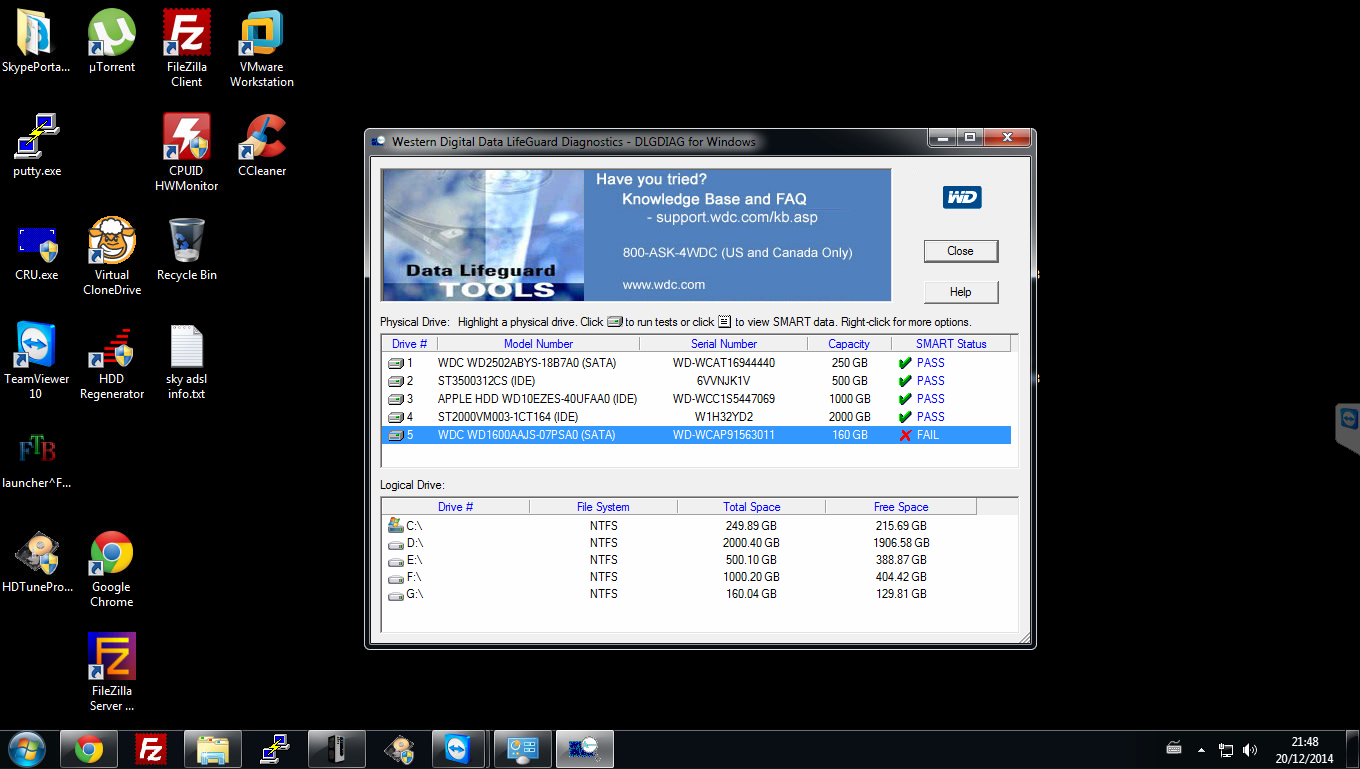1360x769 pixels.
Task: Open SkypePortable folder on desktop
Action: 36,43
